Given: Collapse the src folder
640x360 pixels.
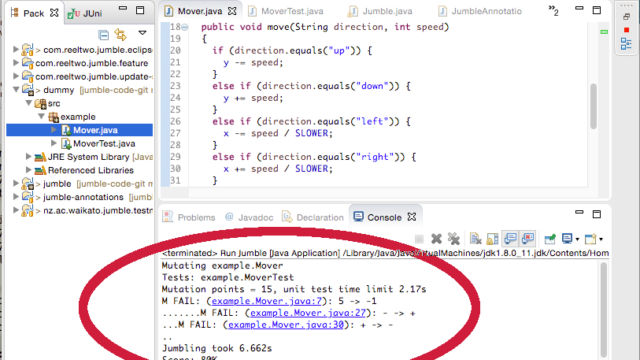Looking at the screenshot, I should (x=29, y=103).
